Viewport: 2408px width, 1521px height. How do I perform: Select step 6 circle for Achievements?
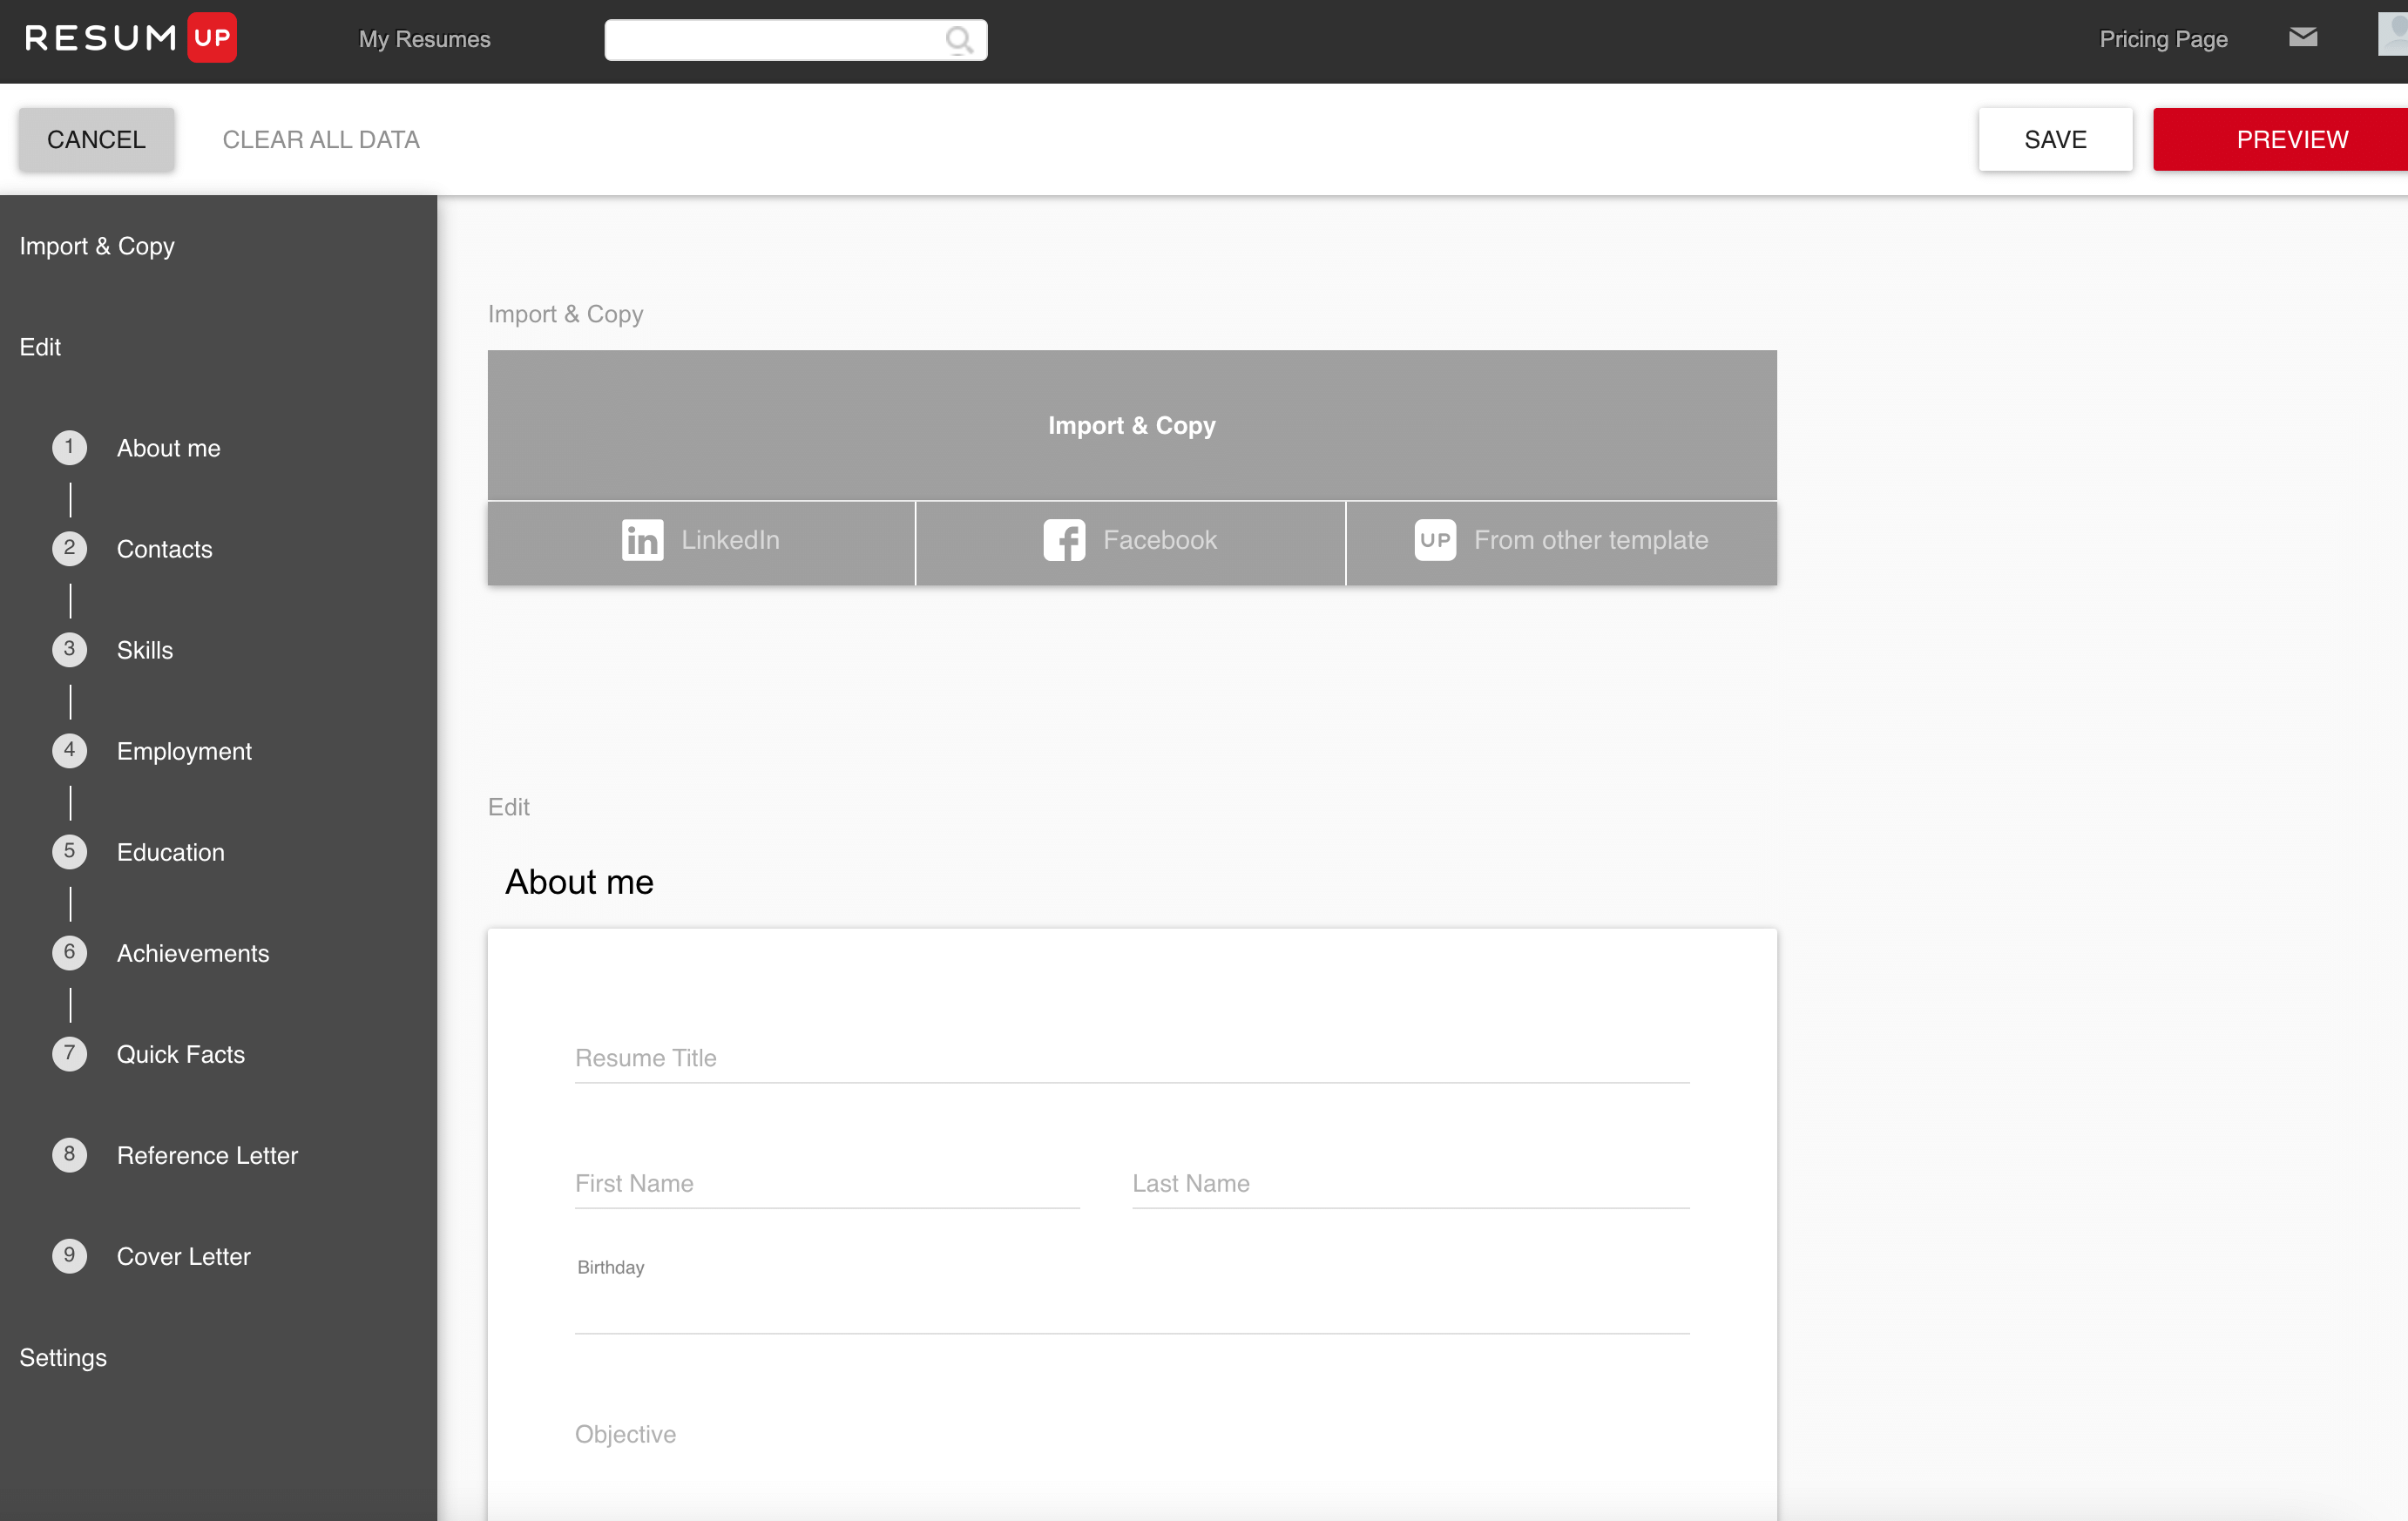[69, 952]
